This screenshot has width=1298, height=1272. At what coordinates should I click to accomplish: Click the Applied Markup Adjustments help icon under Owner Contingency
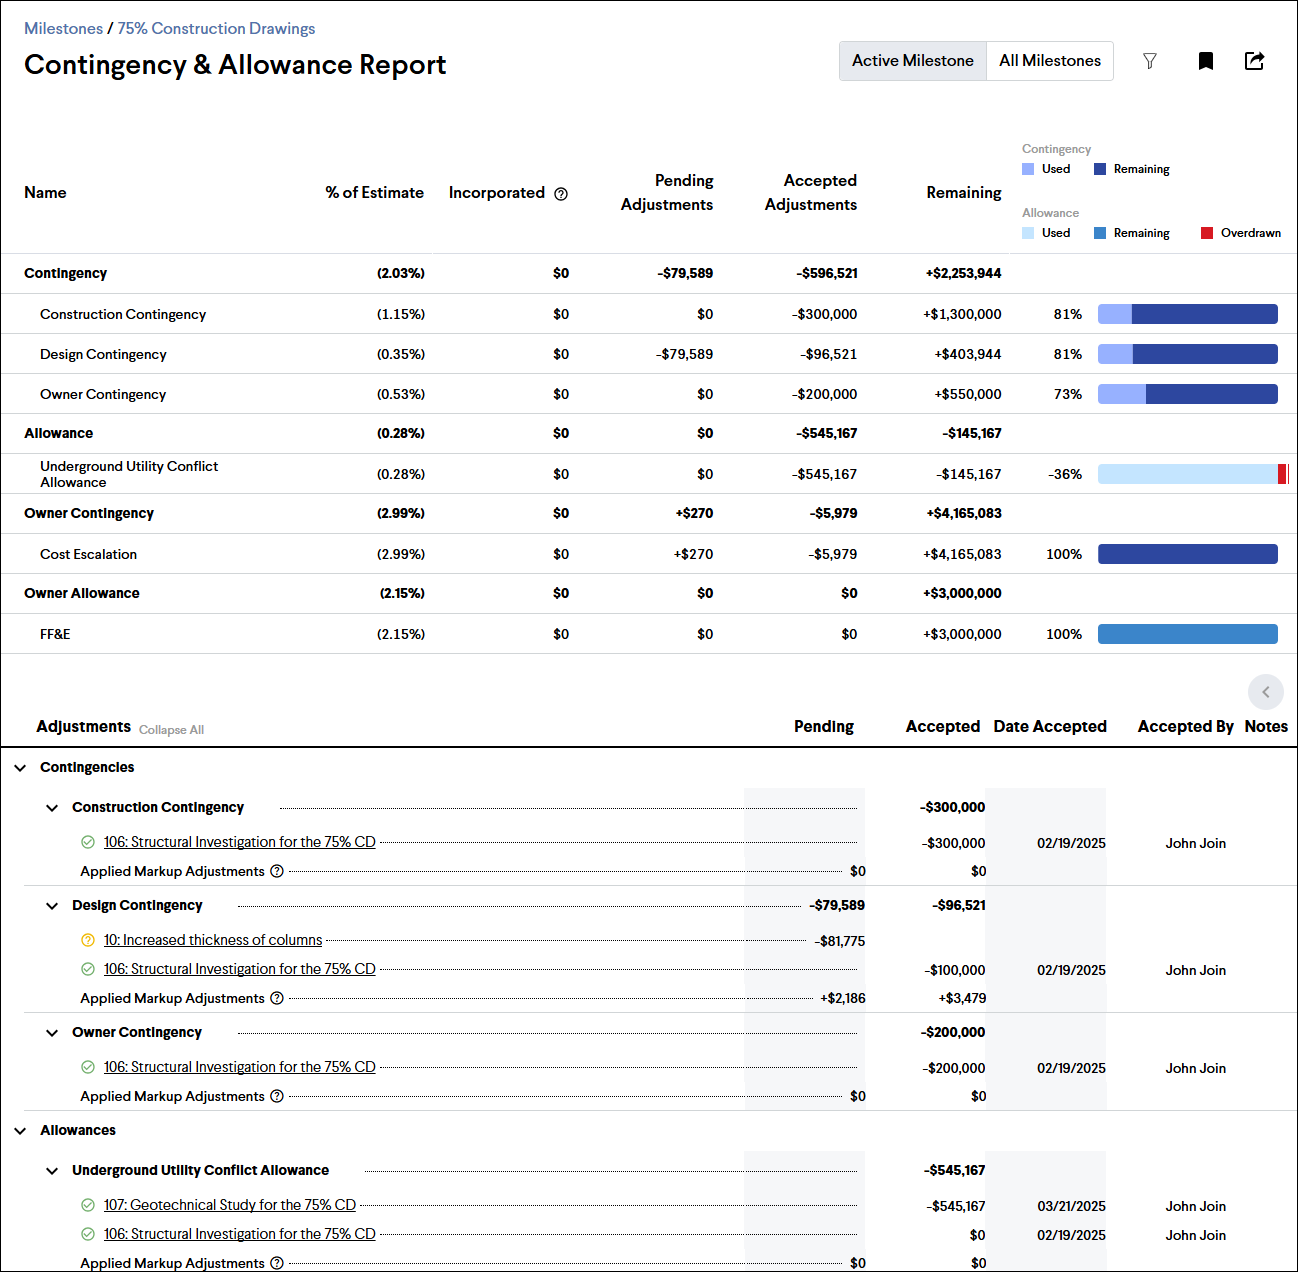[277, 1096]
